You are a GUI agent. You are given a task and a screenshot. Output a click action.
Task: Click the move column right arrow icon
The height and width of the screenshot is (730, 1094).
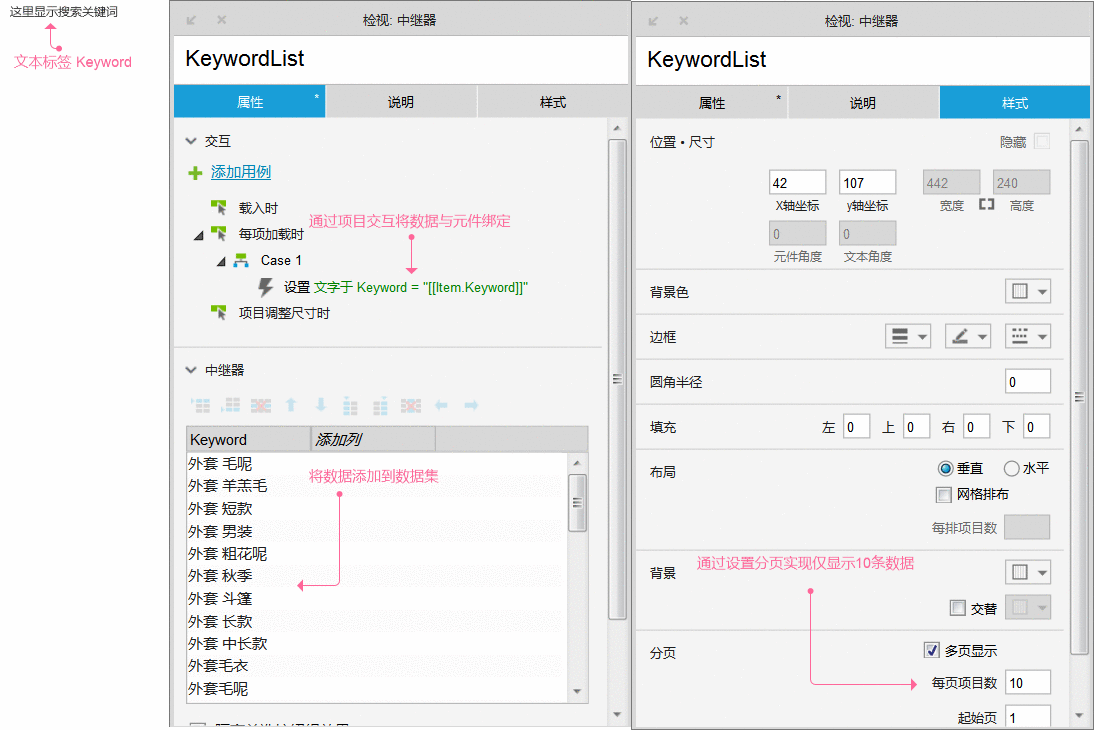point(471,405)
